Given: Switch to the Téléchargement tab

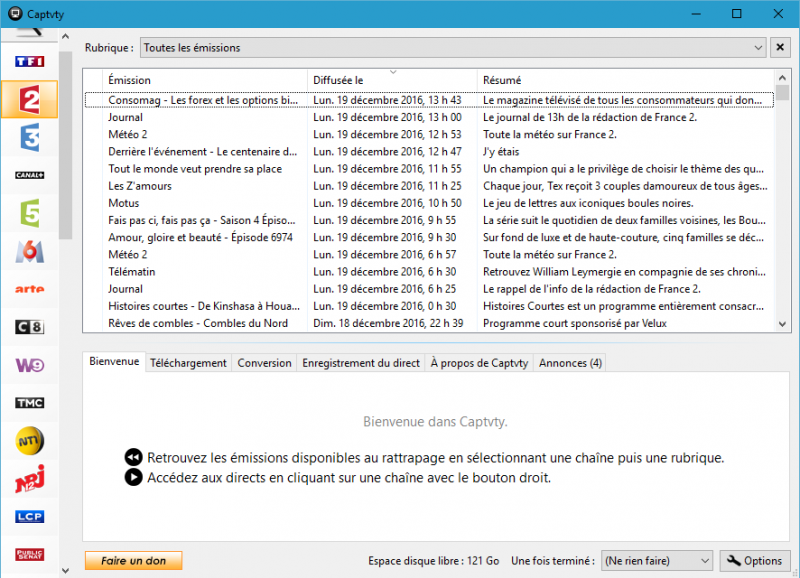Looking at the screenshot, I should 188,363.
